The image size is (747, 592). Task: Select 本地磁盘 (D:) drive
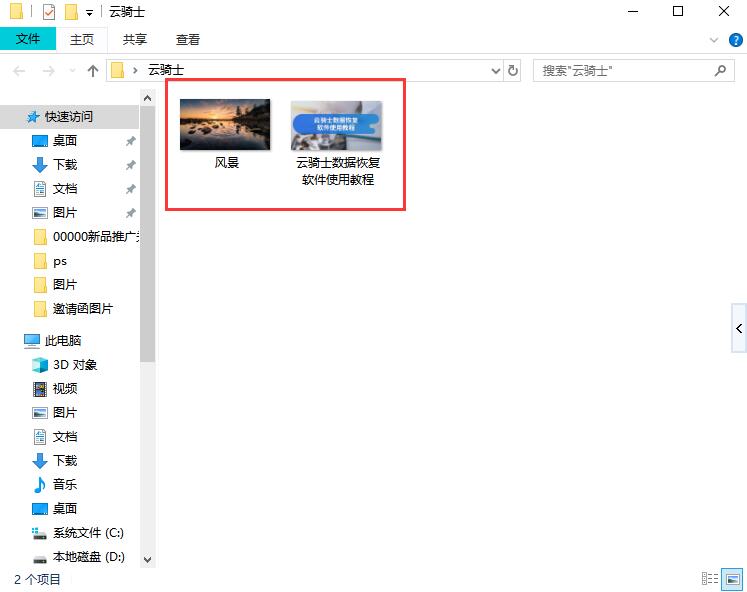(x=88, y=557)
